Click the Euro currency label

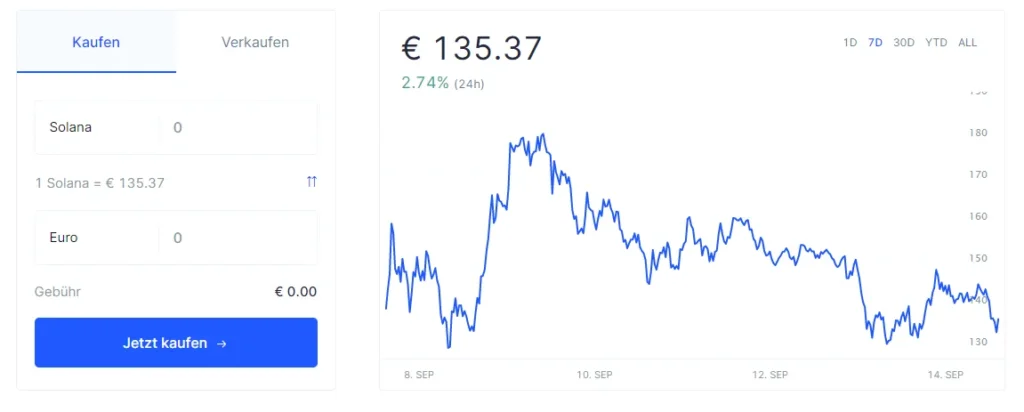coord(63,238)
